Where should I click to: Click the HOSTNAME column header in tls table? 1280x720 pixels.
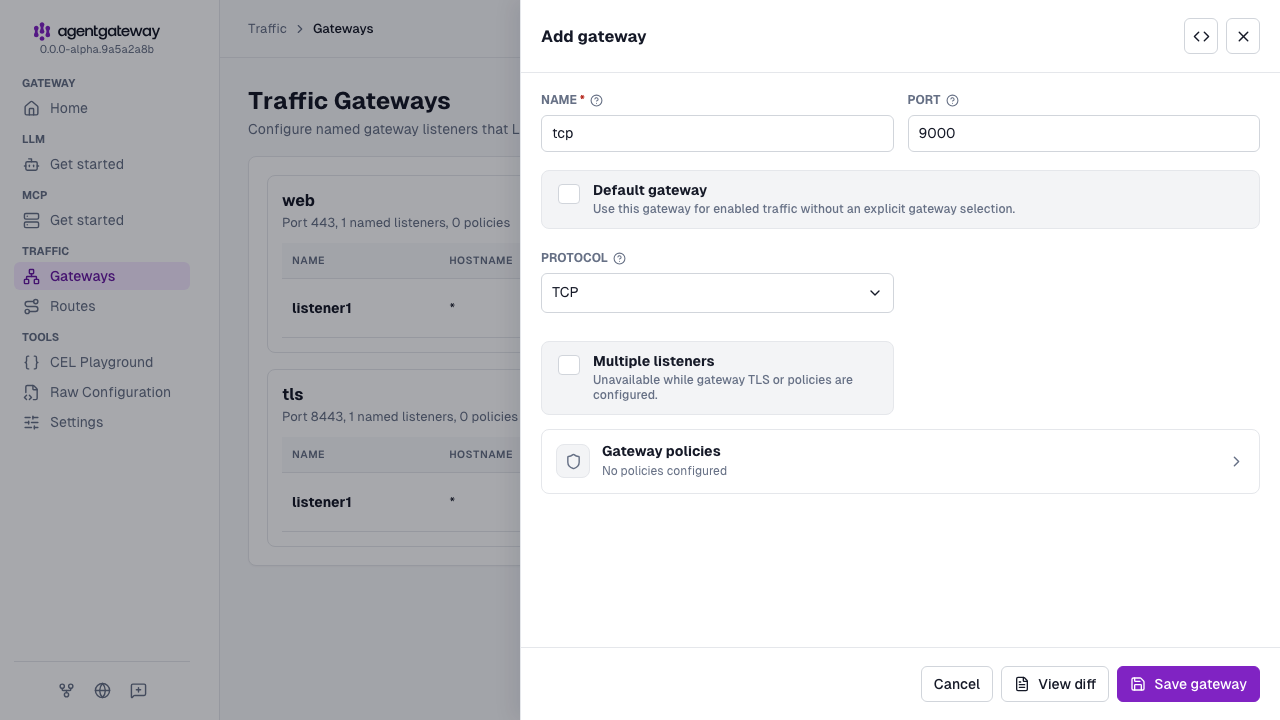[x=481, y=454]
